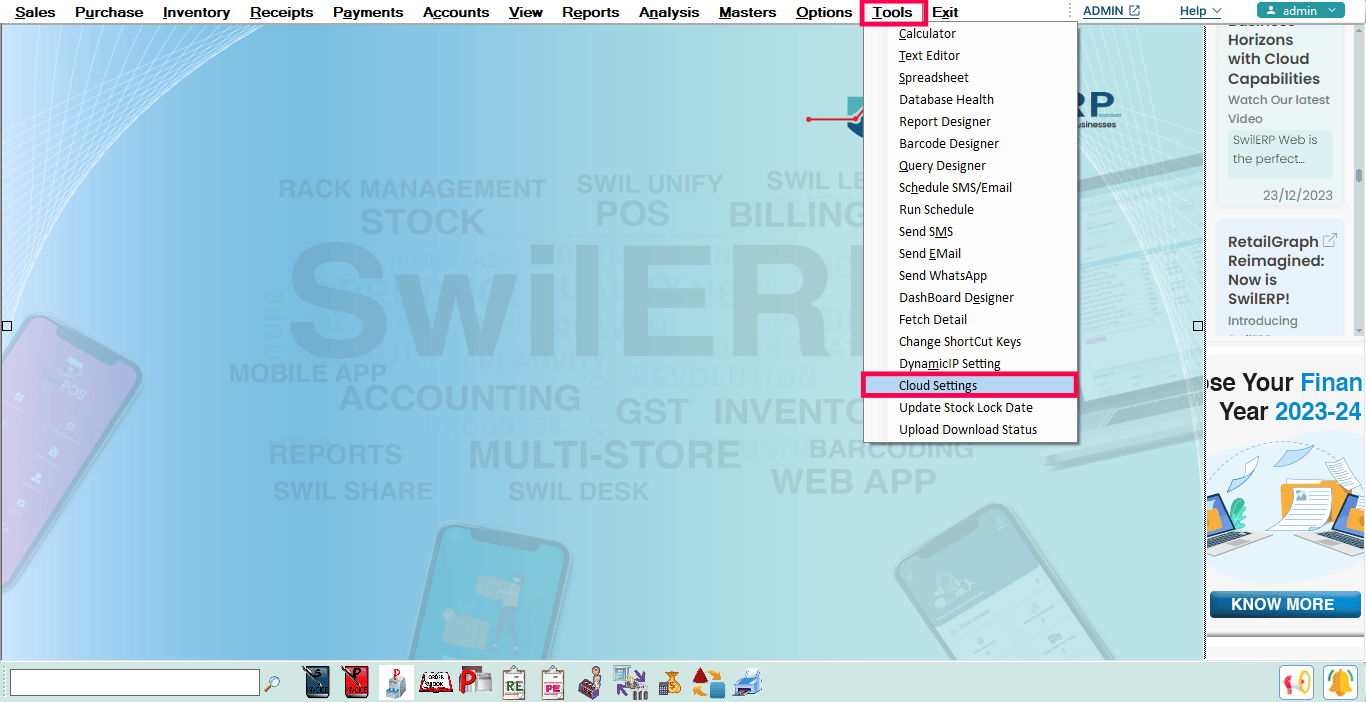The image size is (1366, 702).
Task: Select Cloud Settings in Tools menu
Action: click(970, 386)
